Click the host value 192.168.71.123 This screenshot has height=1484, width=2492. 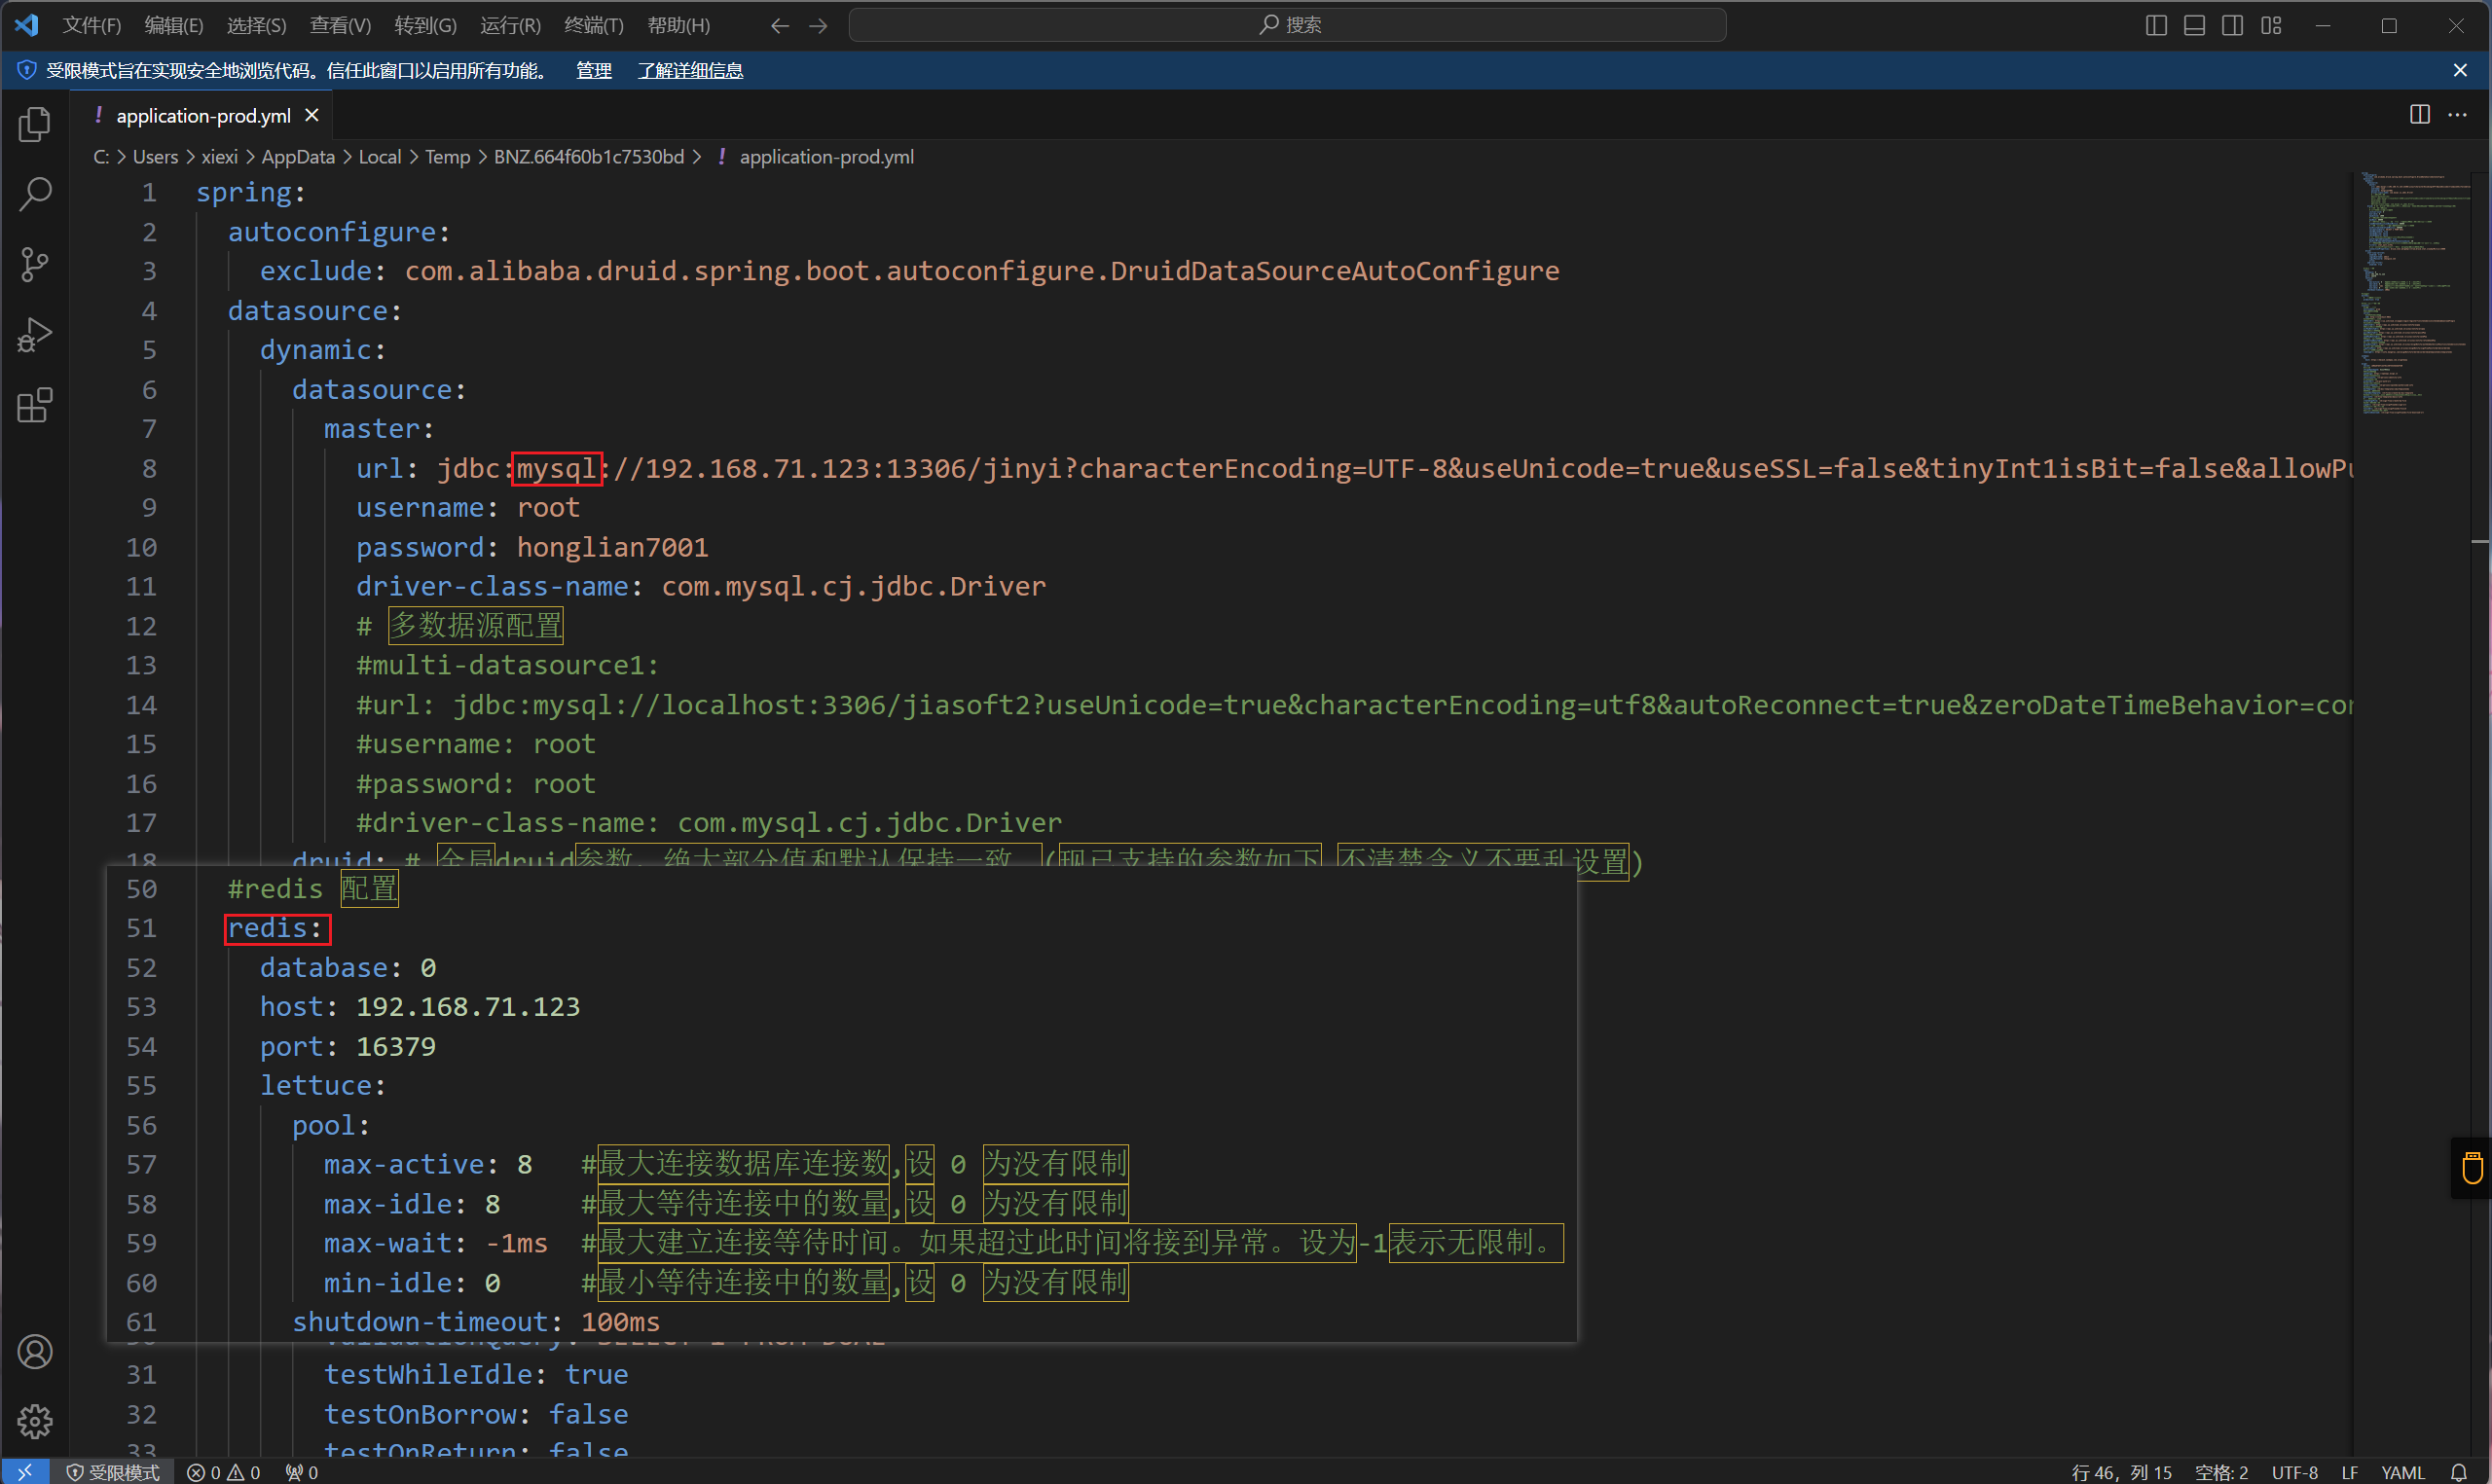[468, 1006]
